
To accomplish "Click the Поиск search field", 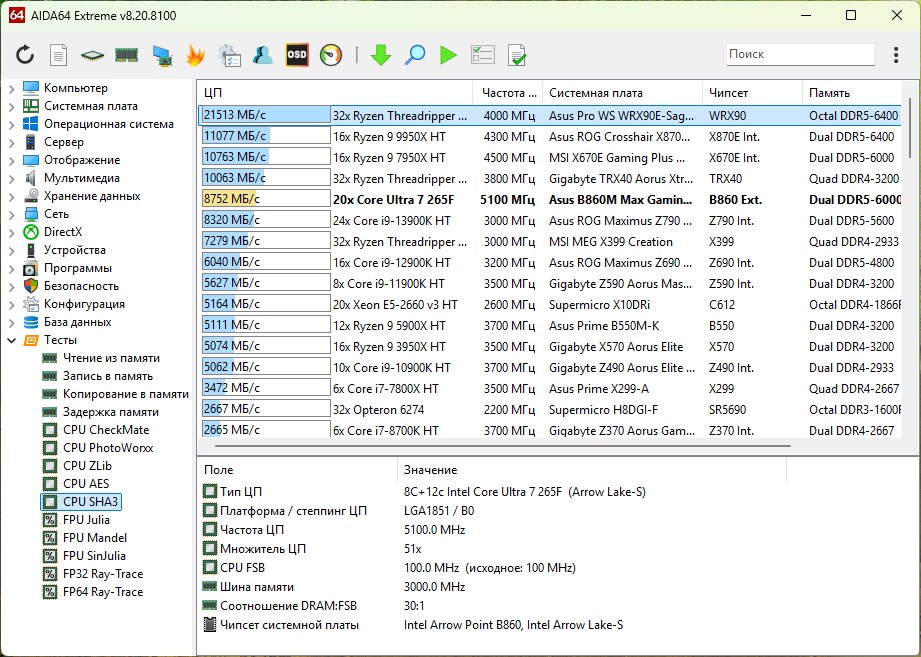I will coord(799,54).
